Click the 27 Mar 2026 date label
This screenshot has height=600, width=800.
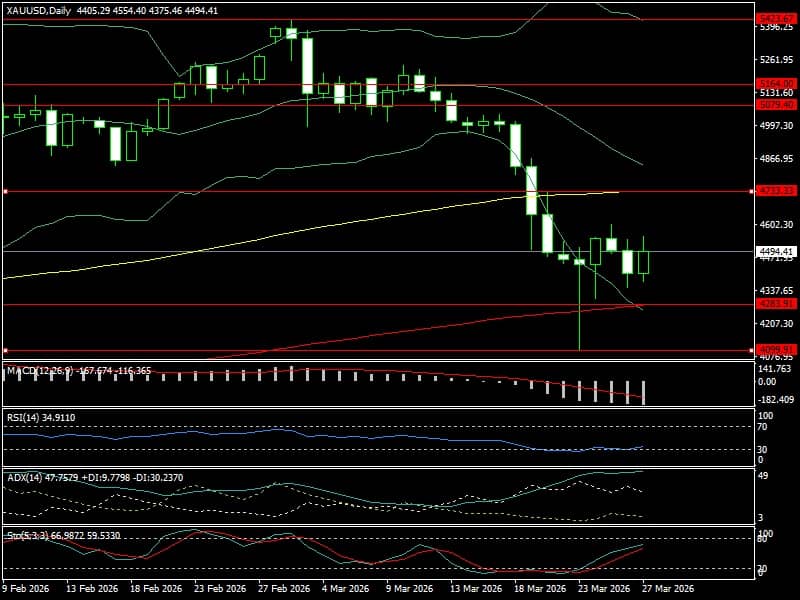(x=667, y=588)
